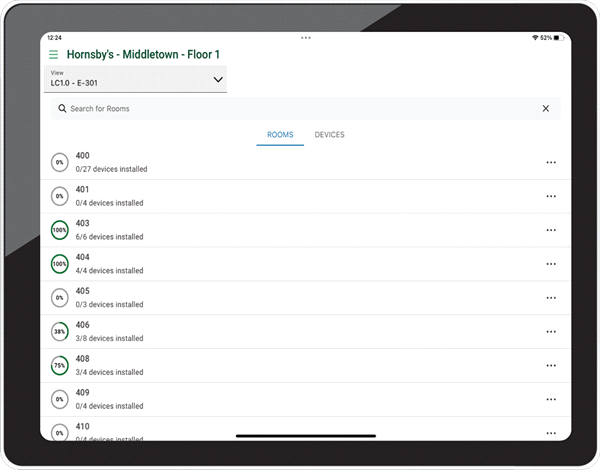
Task: Open more options for room 406
Action: [x=551, y=332]
